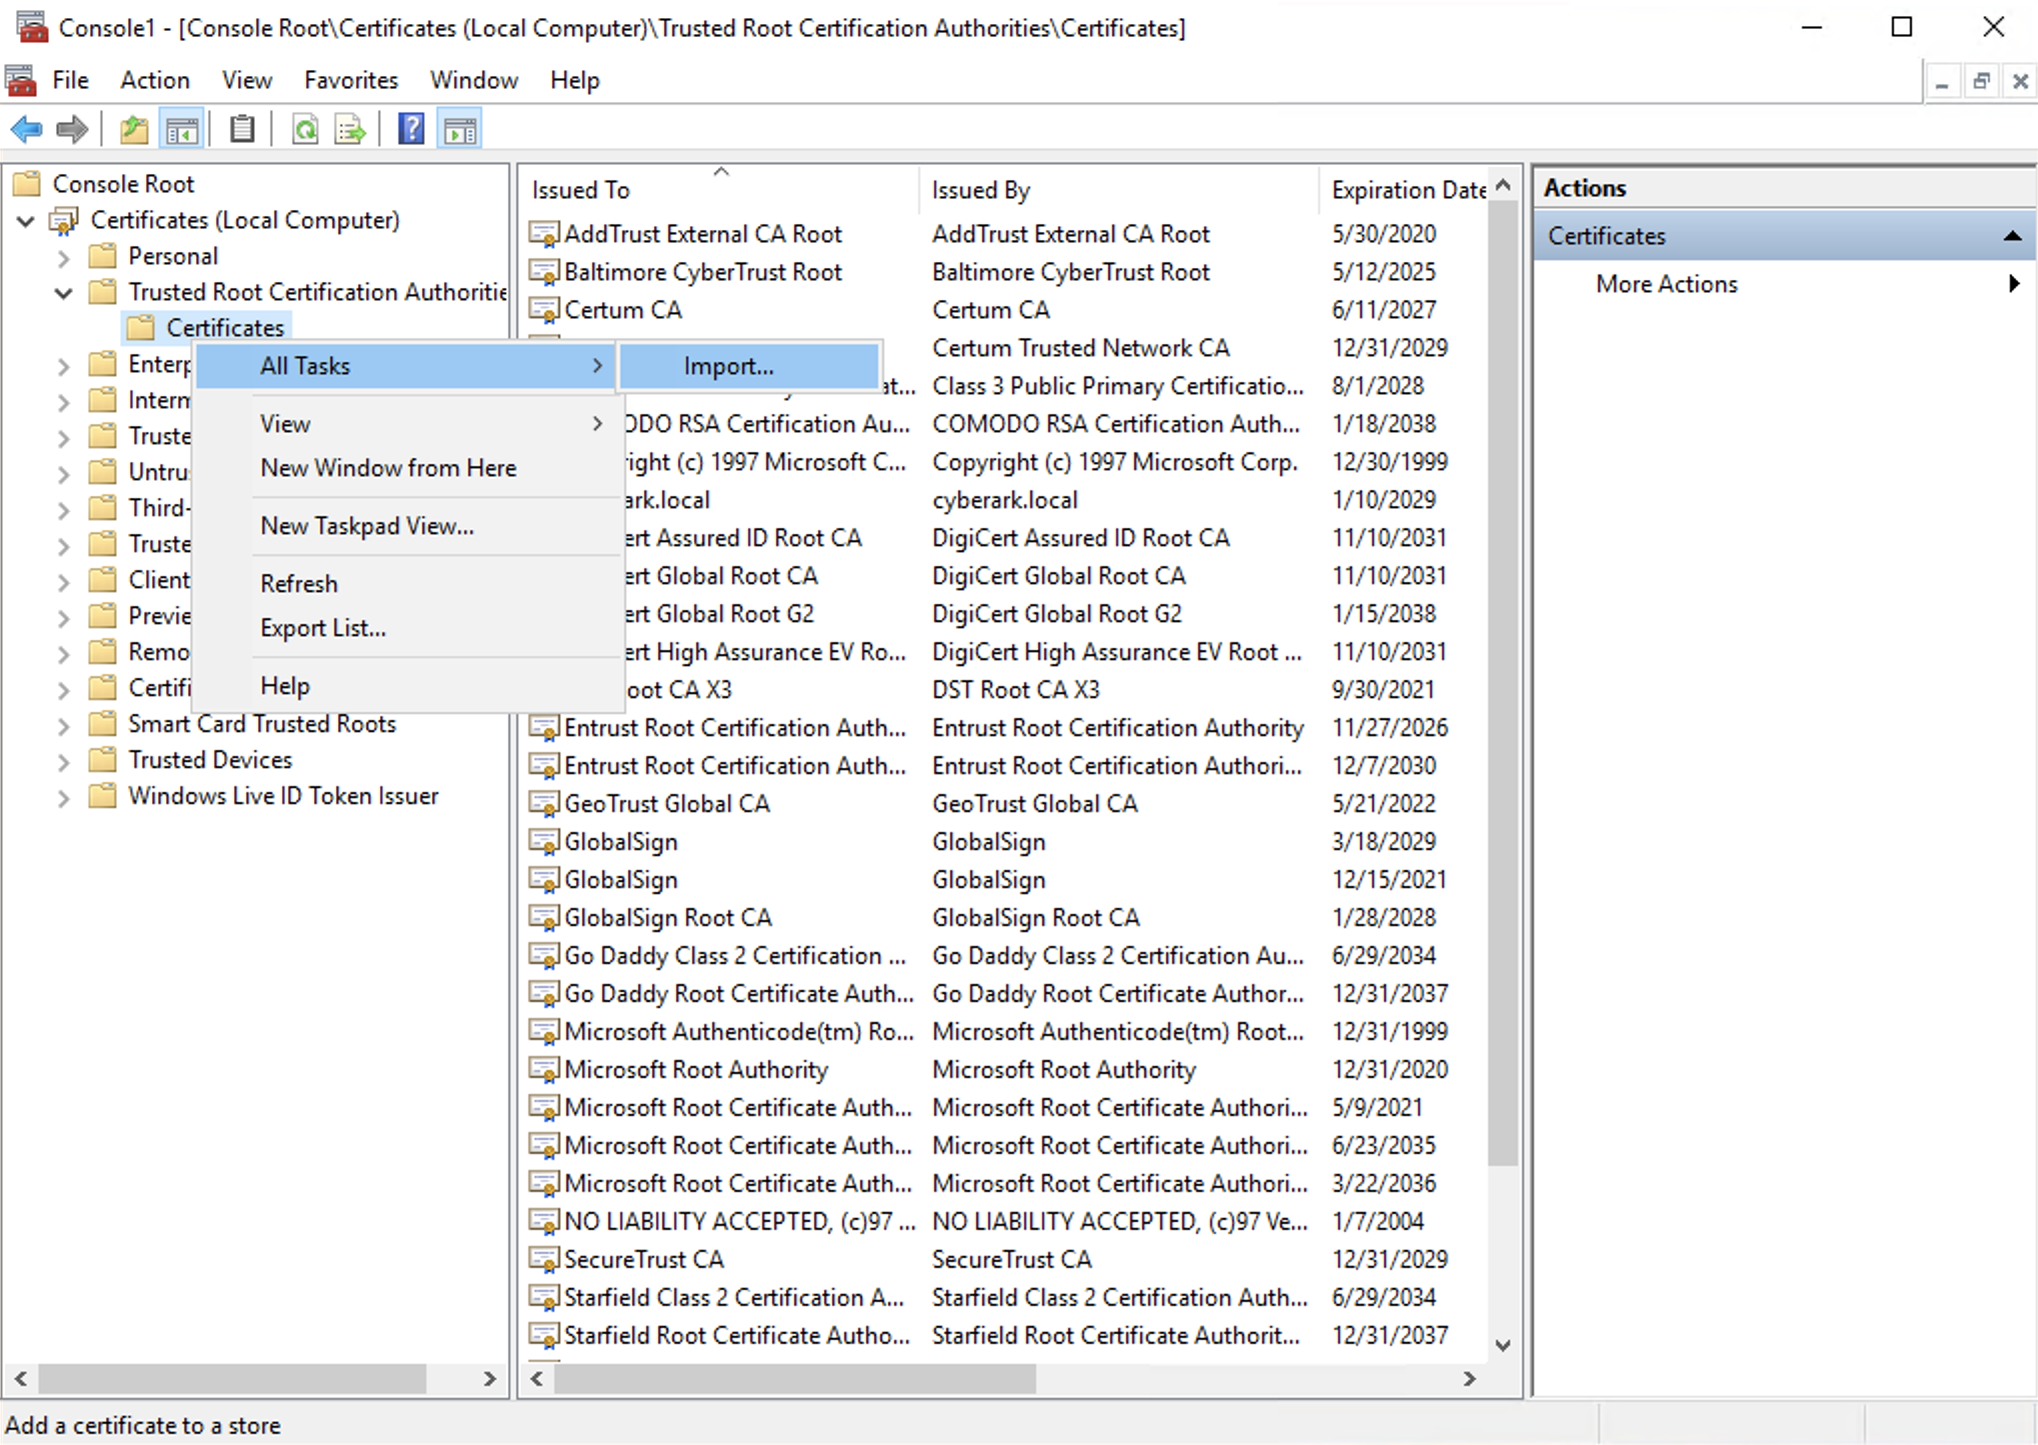Restore the inner MDI child window
The height and width of the screenshot is (1445, 2038).
coord(1981,82)
